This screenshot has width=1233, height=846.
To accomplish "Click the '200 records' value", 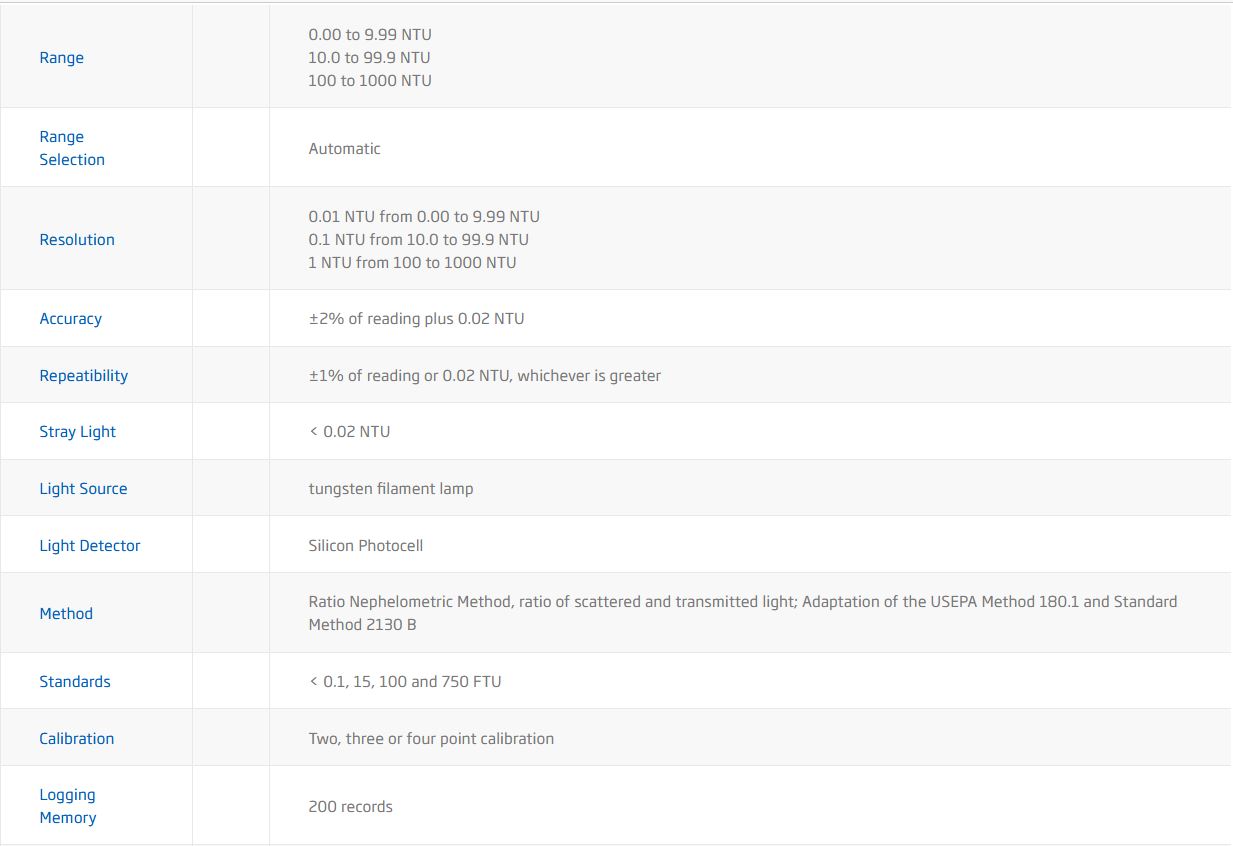I will click(350, 807).
